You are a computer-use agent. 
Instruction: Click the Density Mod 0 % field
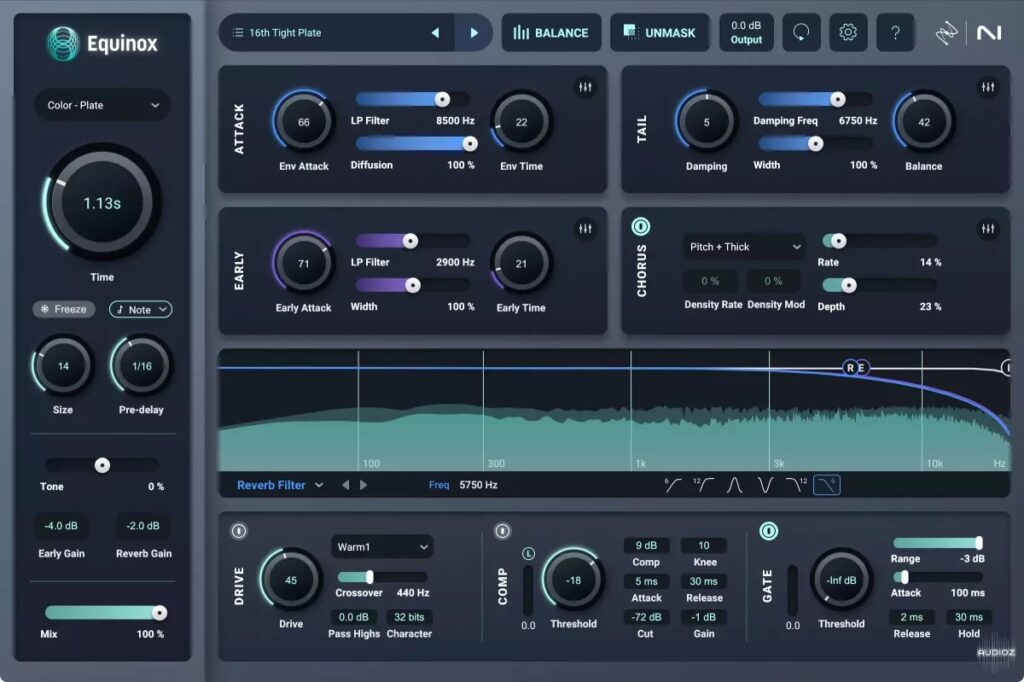pyautogui.click(x=773, y=281)
